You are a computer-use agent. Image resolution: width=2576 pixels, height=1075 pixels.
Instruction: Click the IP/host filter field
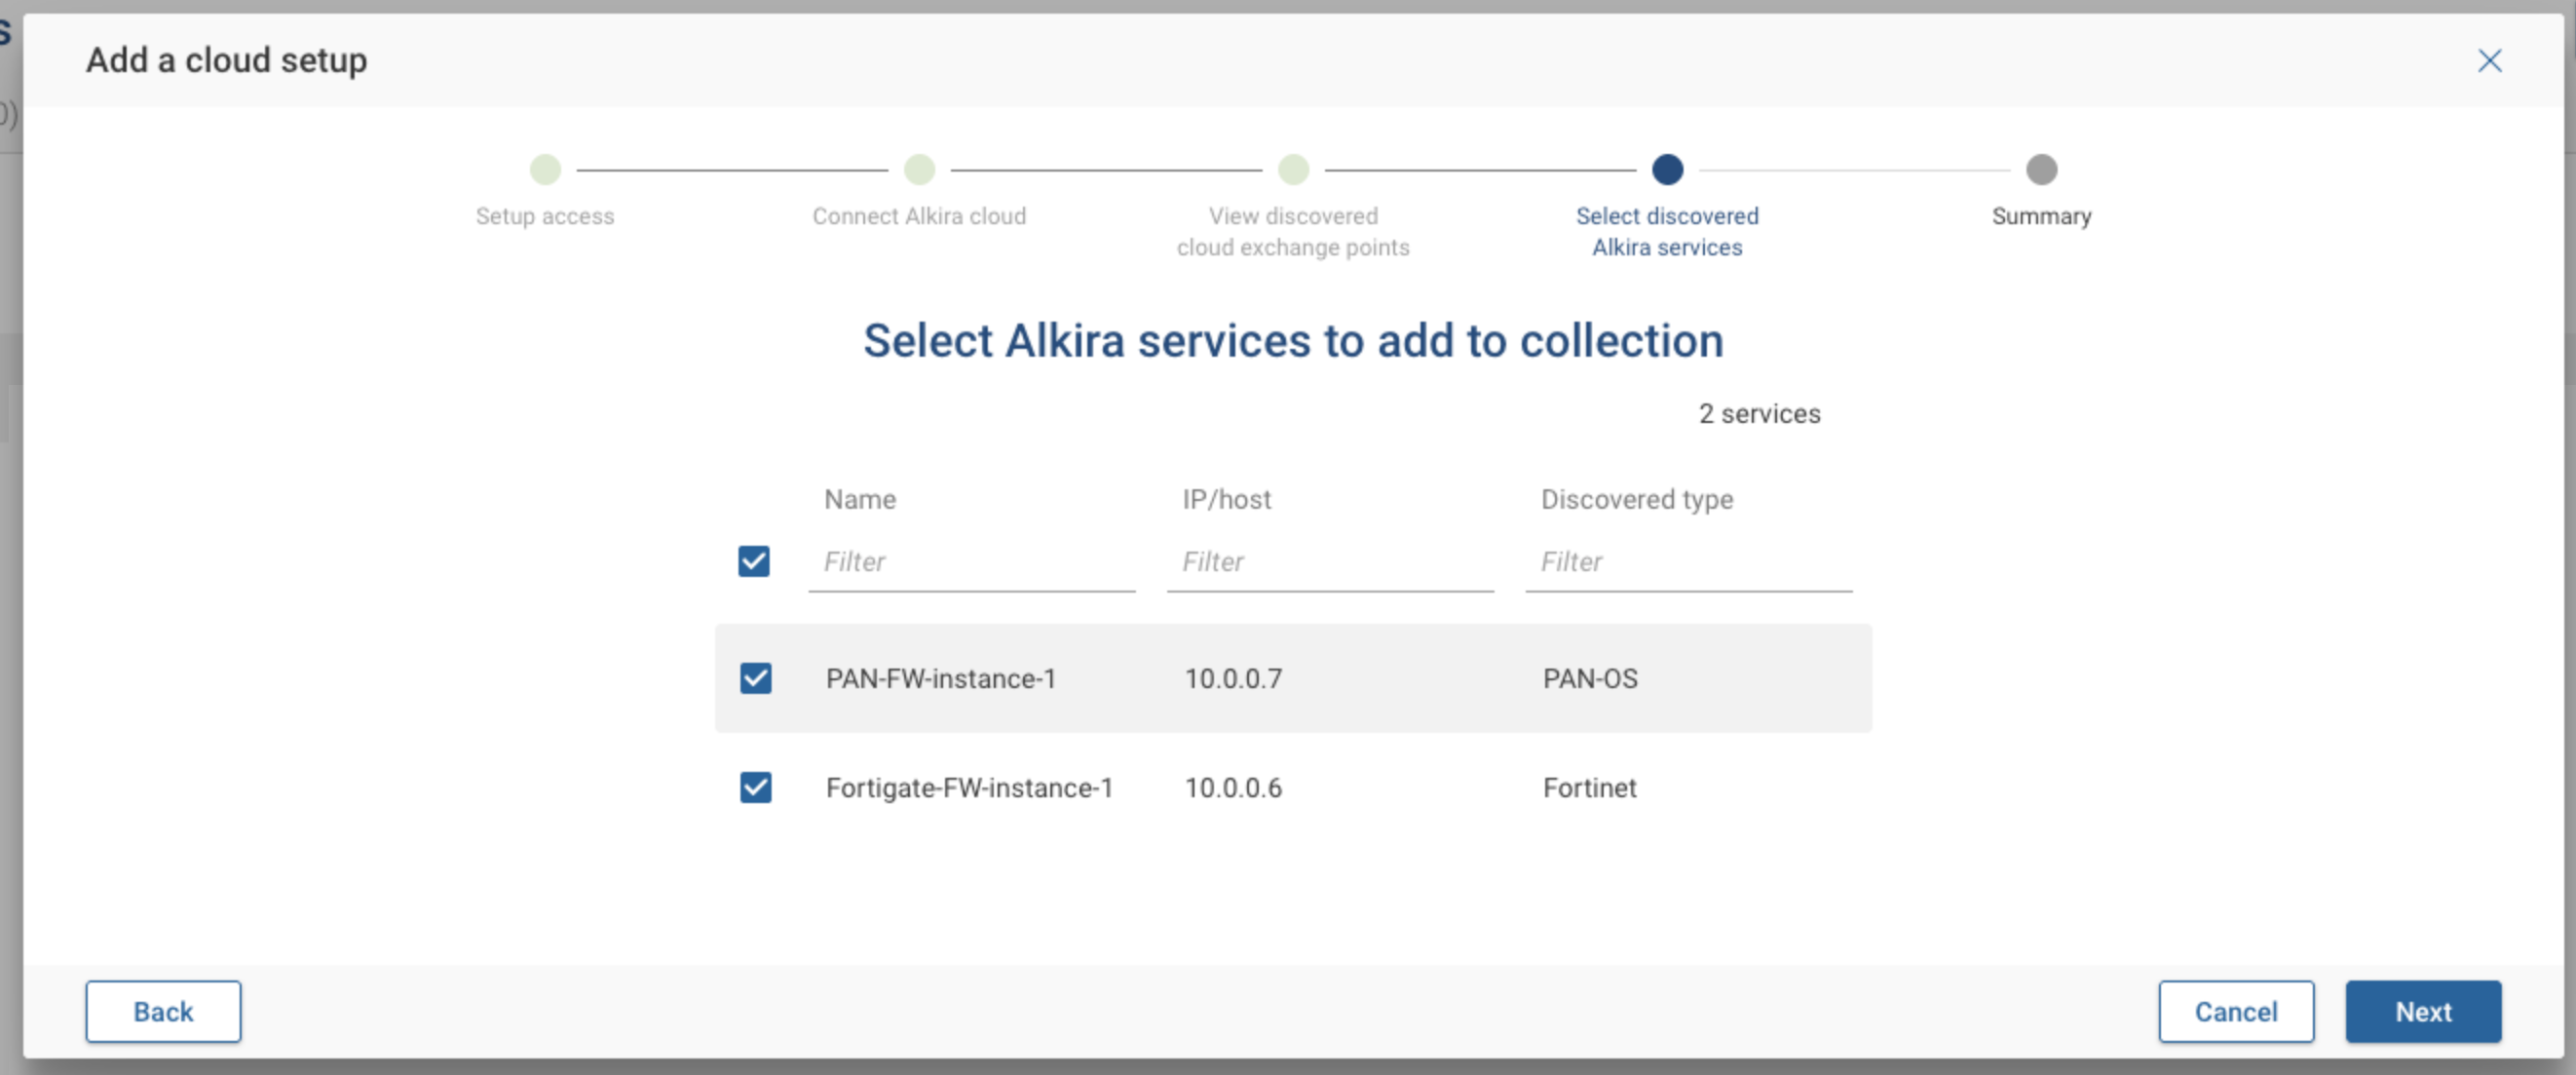pyautogui.click(x=1329, y=562)
